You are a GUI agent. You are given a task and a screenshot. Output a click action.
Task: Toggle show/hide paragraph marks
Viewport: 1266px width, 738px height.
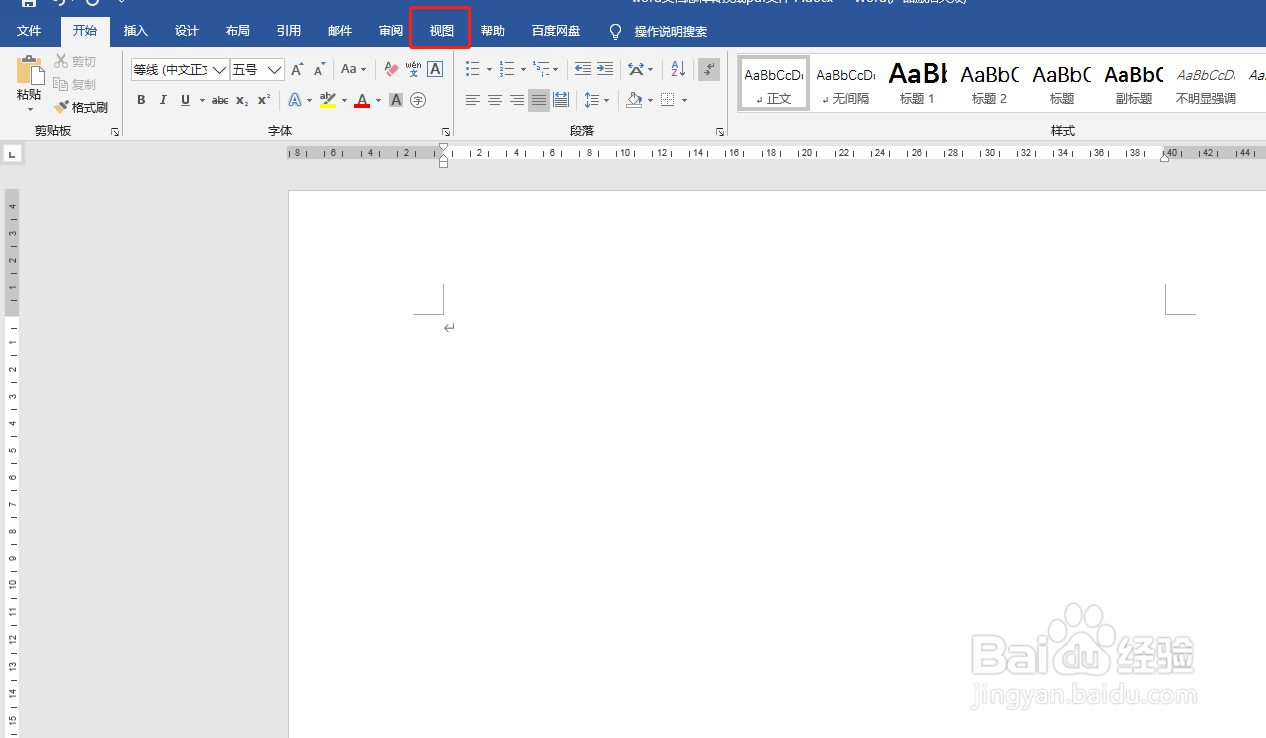tap(709, 69)
